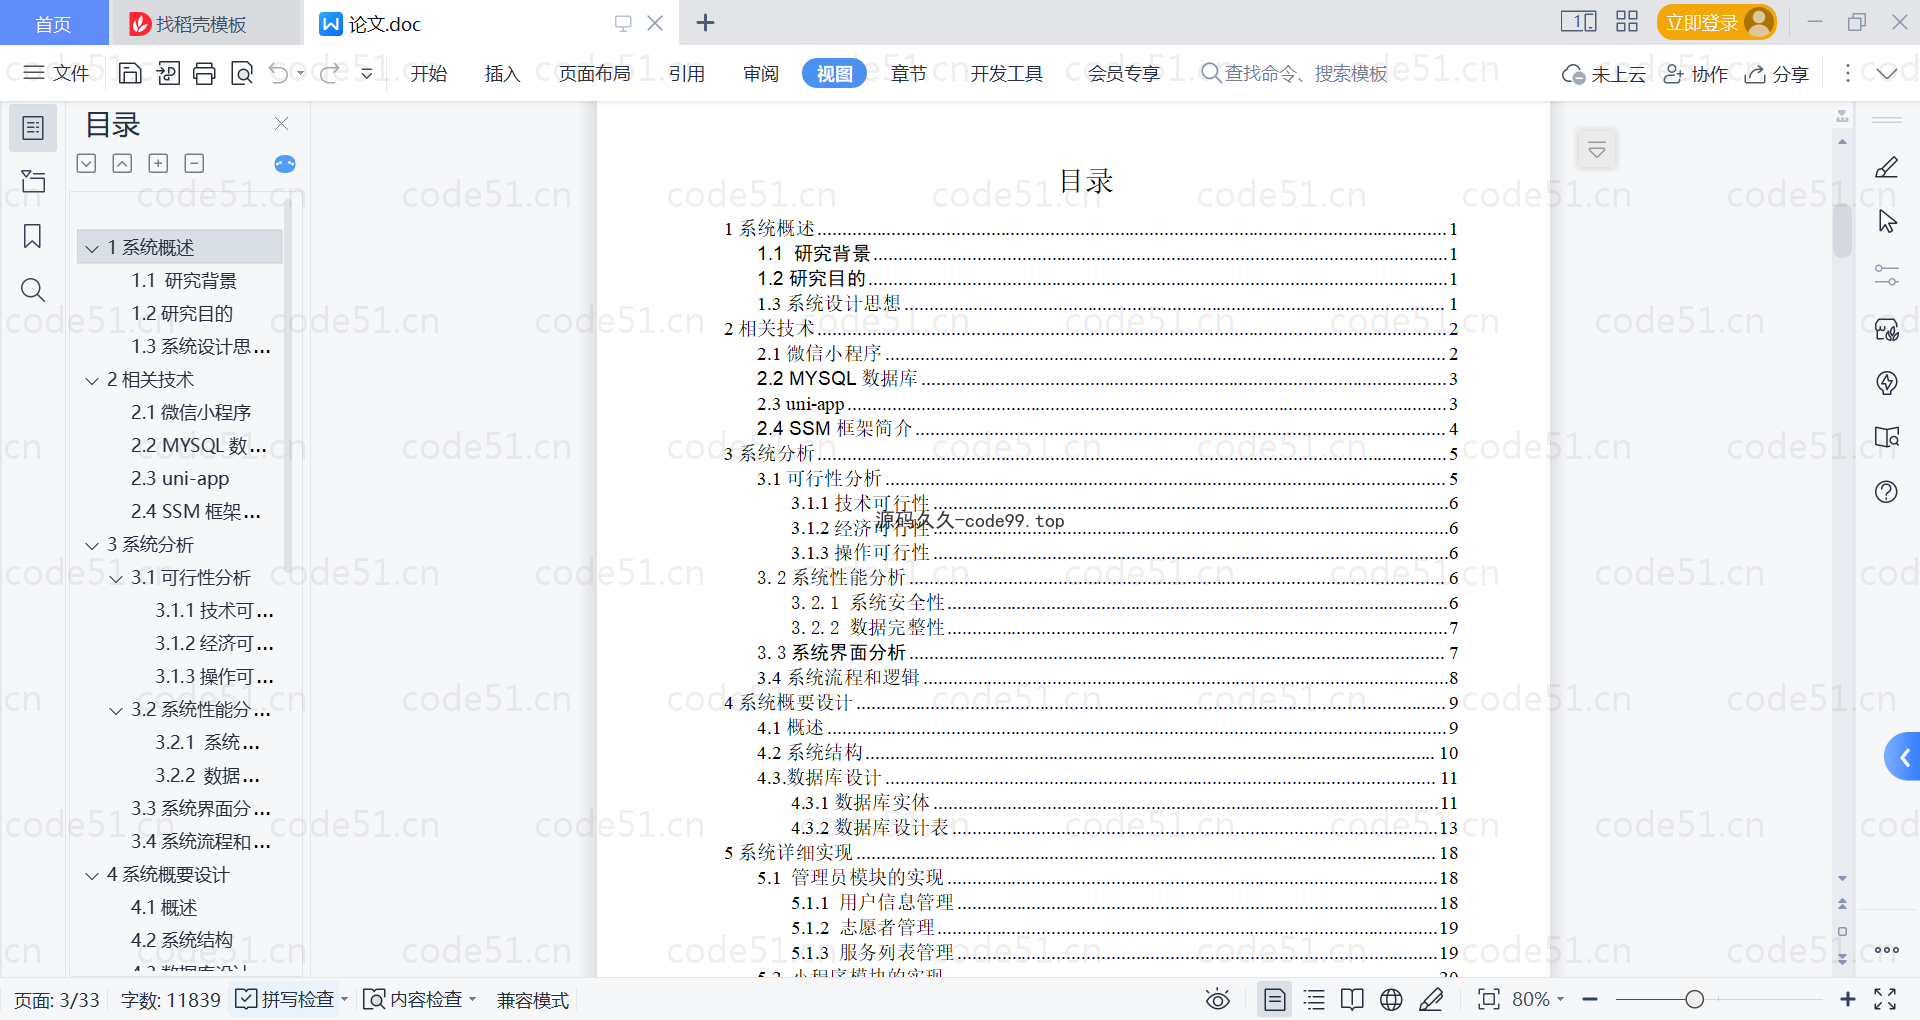Screen dimensions: 1920x1020
Task: Collapse the 4 系统概要设计 outline node
Action: coord(92,875)
